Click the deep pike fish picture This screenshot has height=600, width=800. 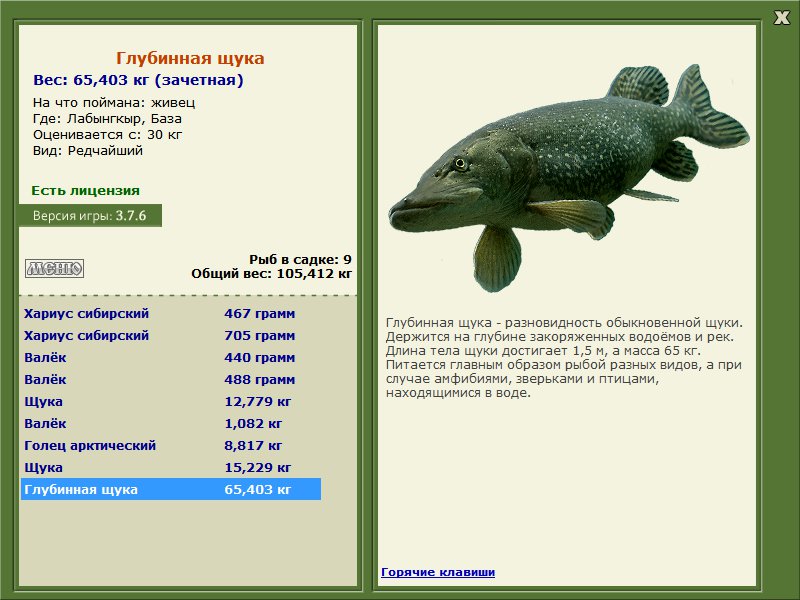(569, 176)
